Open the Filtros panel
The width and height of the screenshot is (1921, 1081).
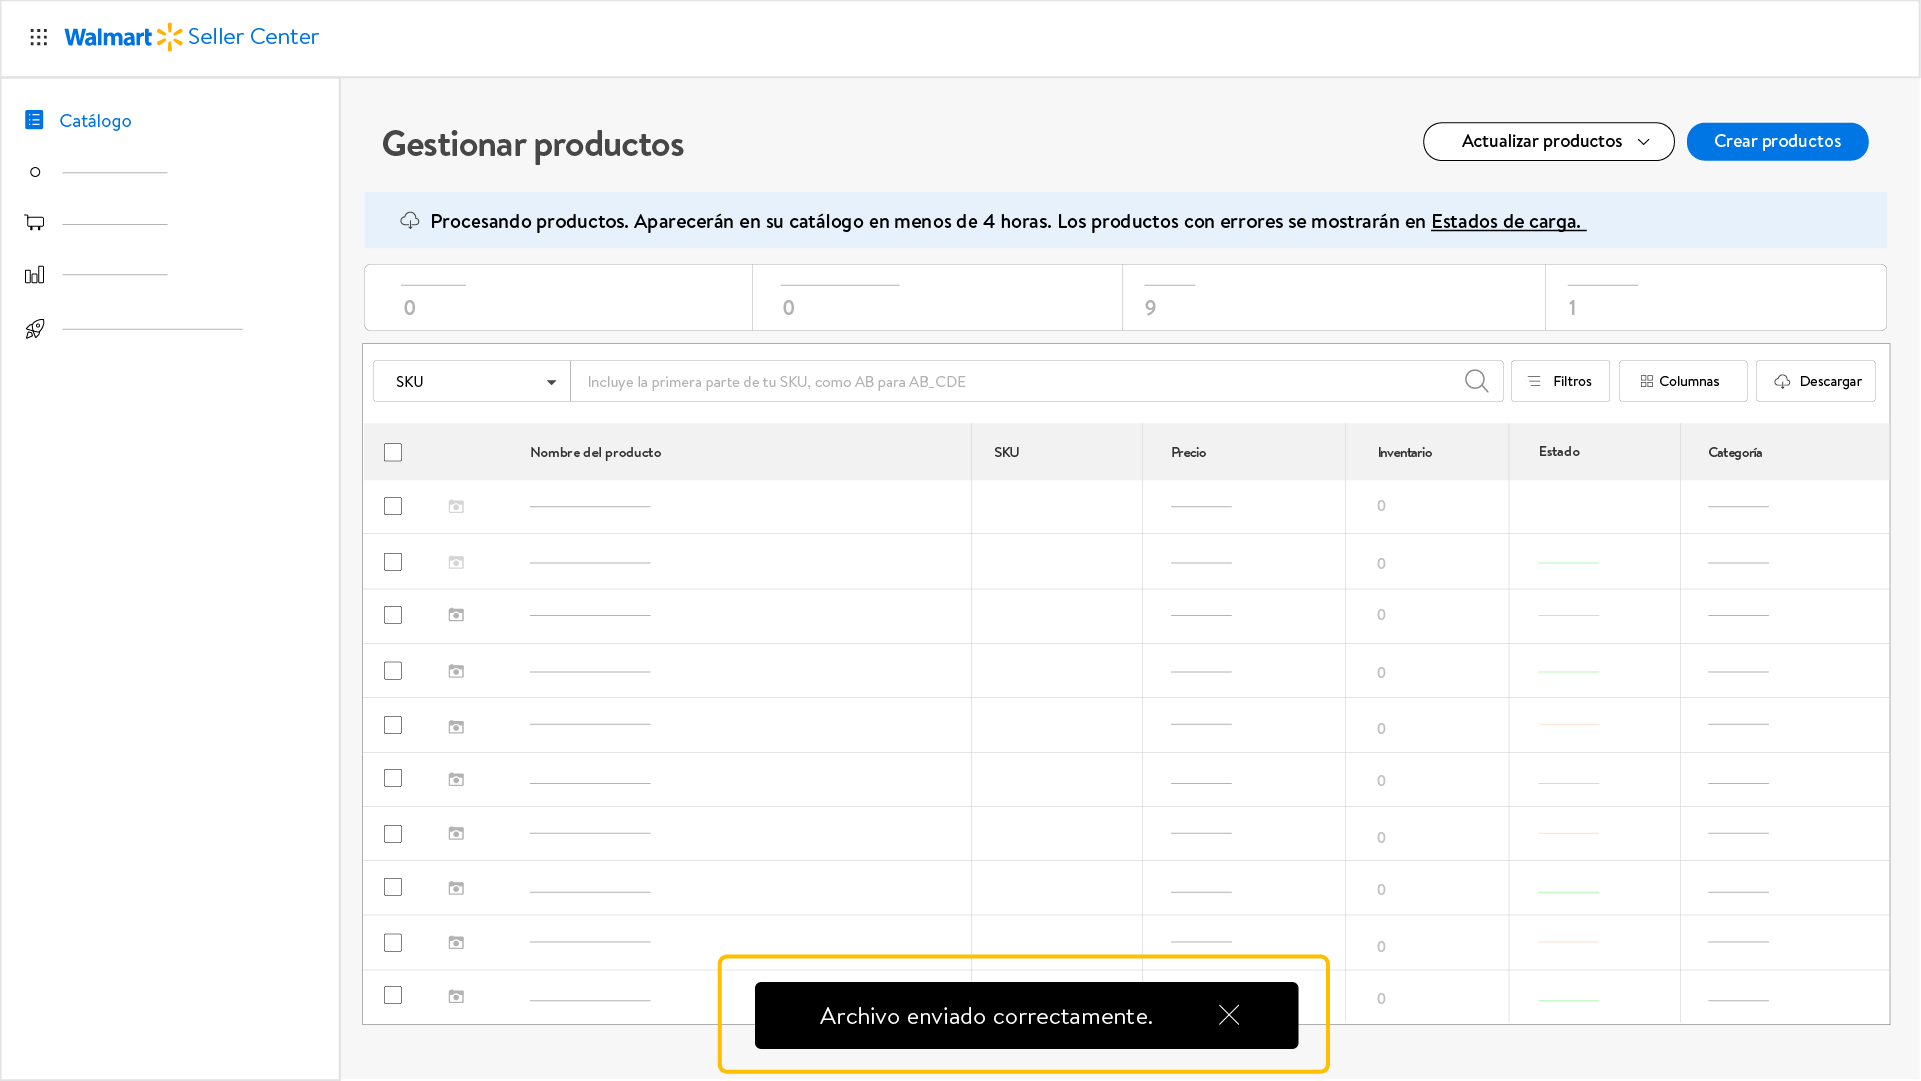tap(1560, 382)
